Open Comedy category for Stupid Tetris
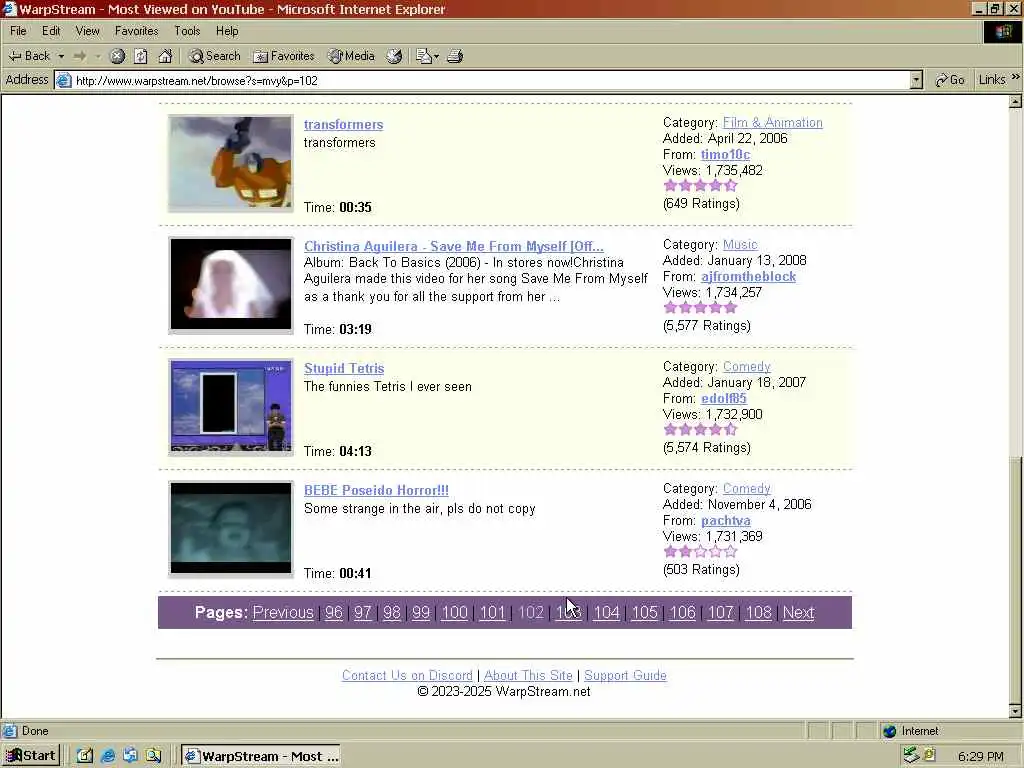Image resolution: width=1024 pixels, height=768 pixels. pos(746,367)
